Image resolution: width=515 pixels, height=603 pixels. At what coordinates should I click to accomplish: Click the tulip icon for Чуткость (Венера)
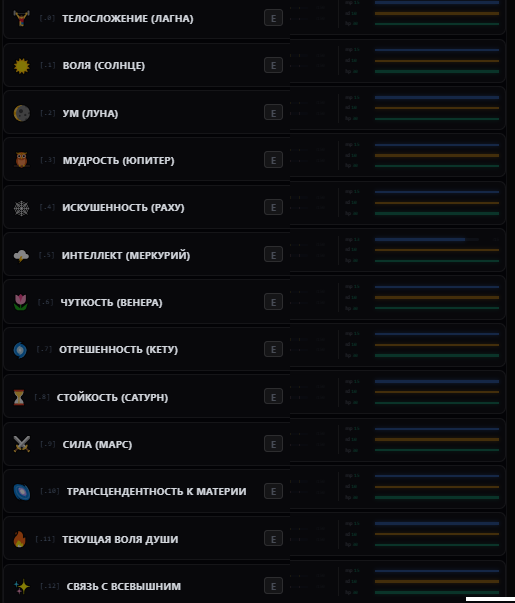coord(21,302)
